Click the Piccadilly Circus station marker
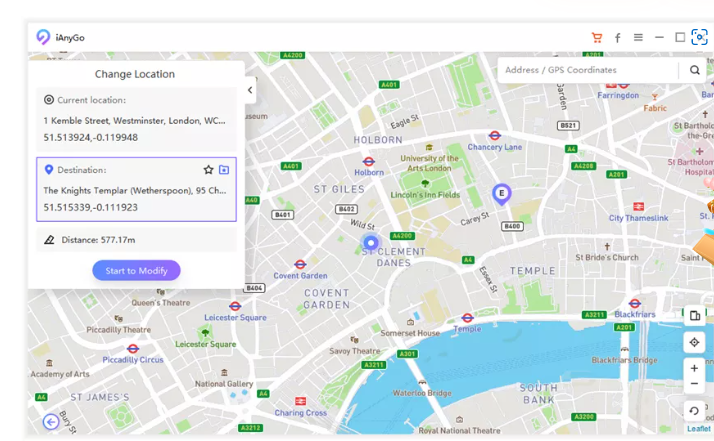The width and height of the screenshot is (714, 441). click(133, 349)
